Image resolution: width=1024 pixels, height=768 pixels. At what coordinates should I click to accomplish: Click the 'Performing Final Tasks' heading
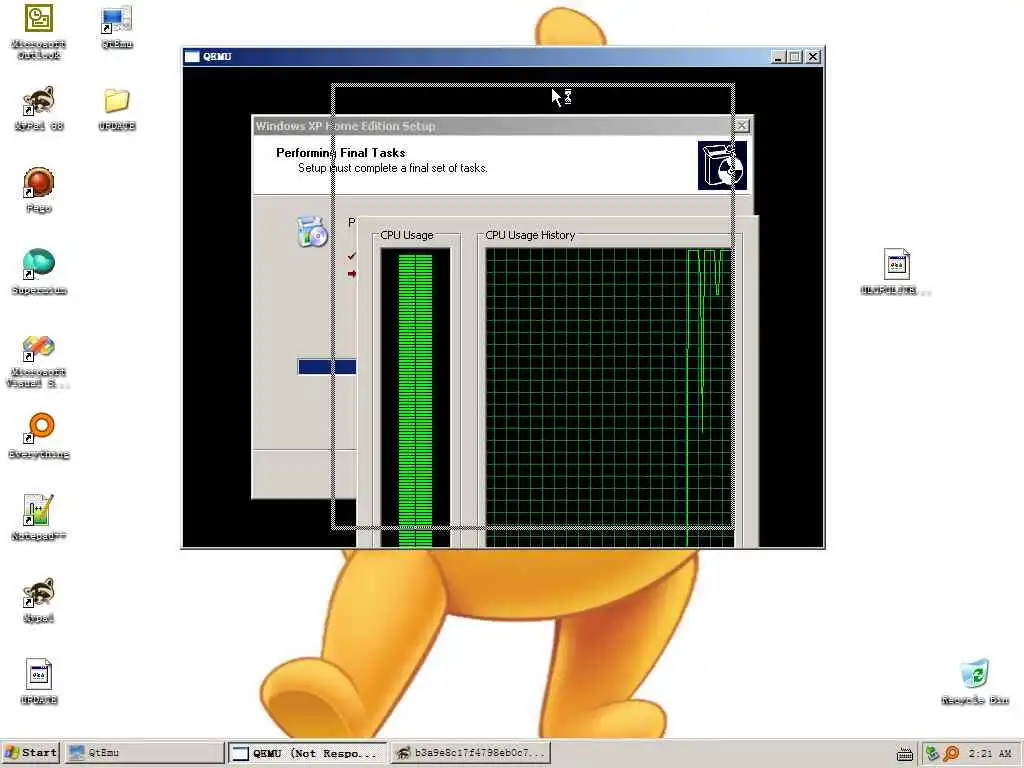pyautogui.click(x=340, y=153)
